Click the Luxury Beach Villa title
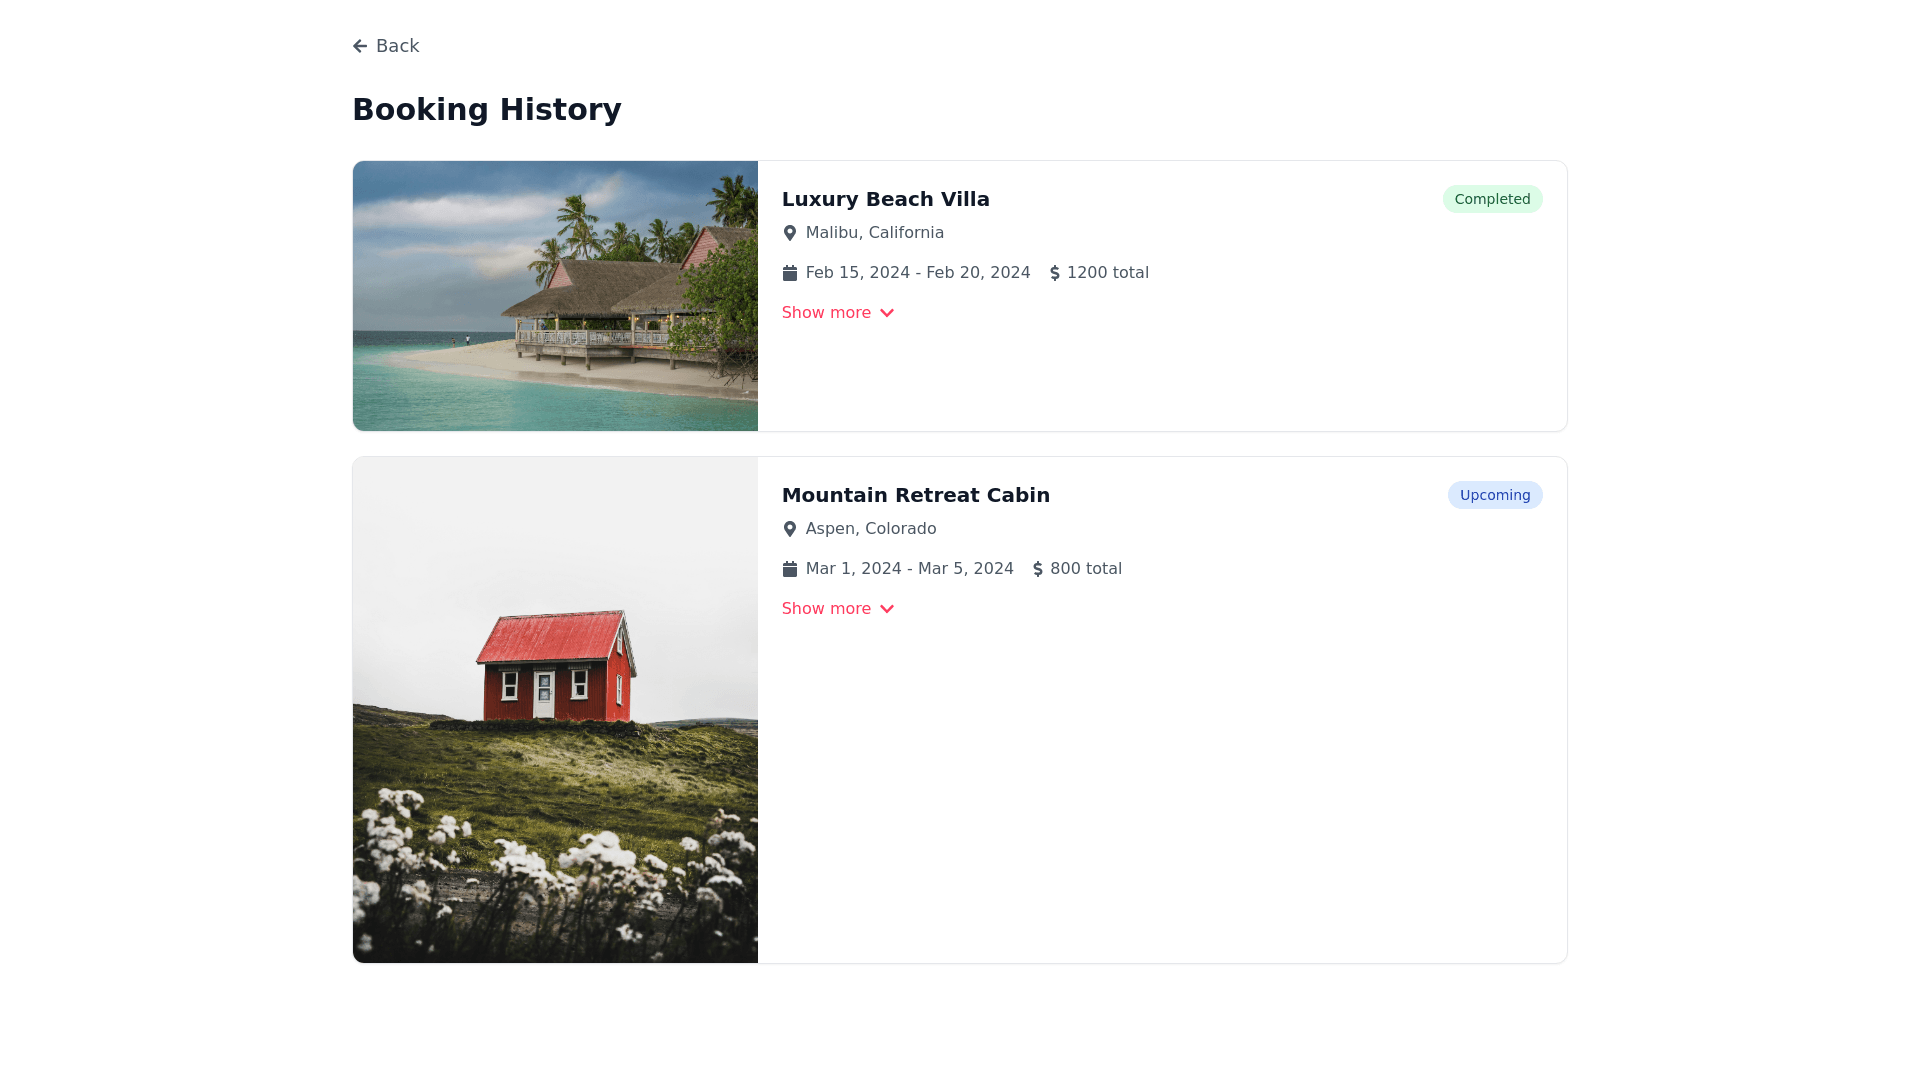The width and height of the screenshot is (1920, 1080). pyautogui.click(x=885, y=199)
